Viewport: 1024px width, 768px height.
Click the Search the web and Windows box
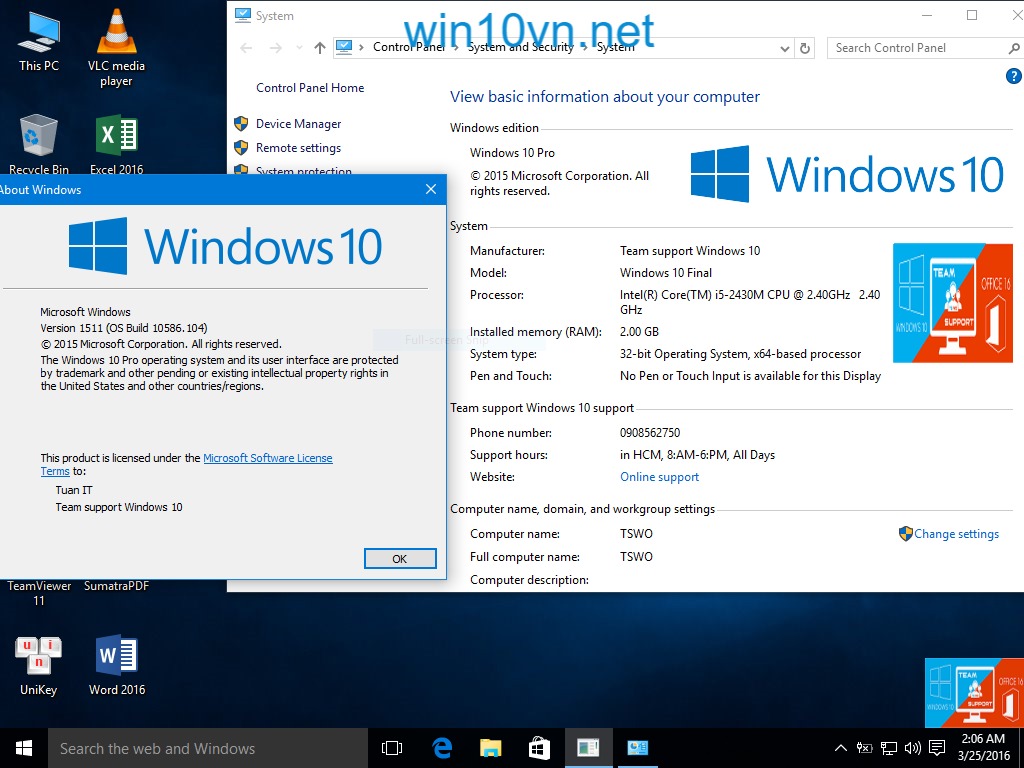208,748
